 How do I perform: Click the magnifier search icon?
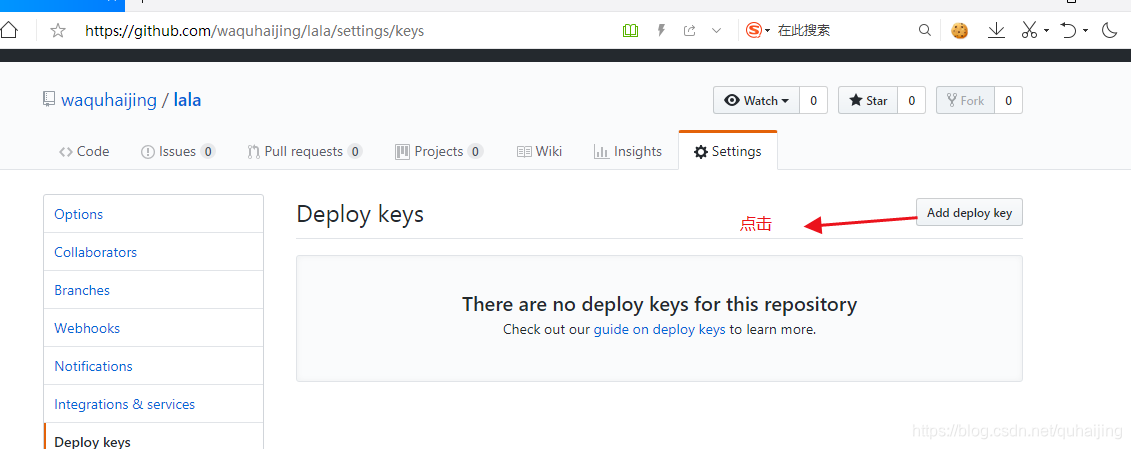pos(924,30)
